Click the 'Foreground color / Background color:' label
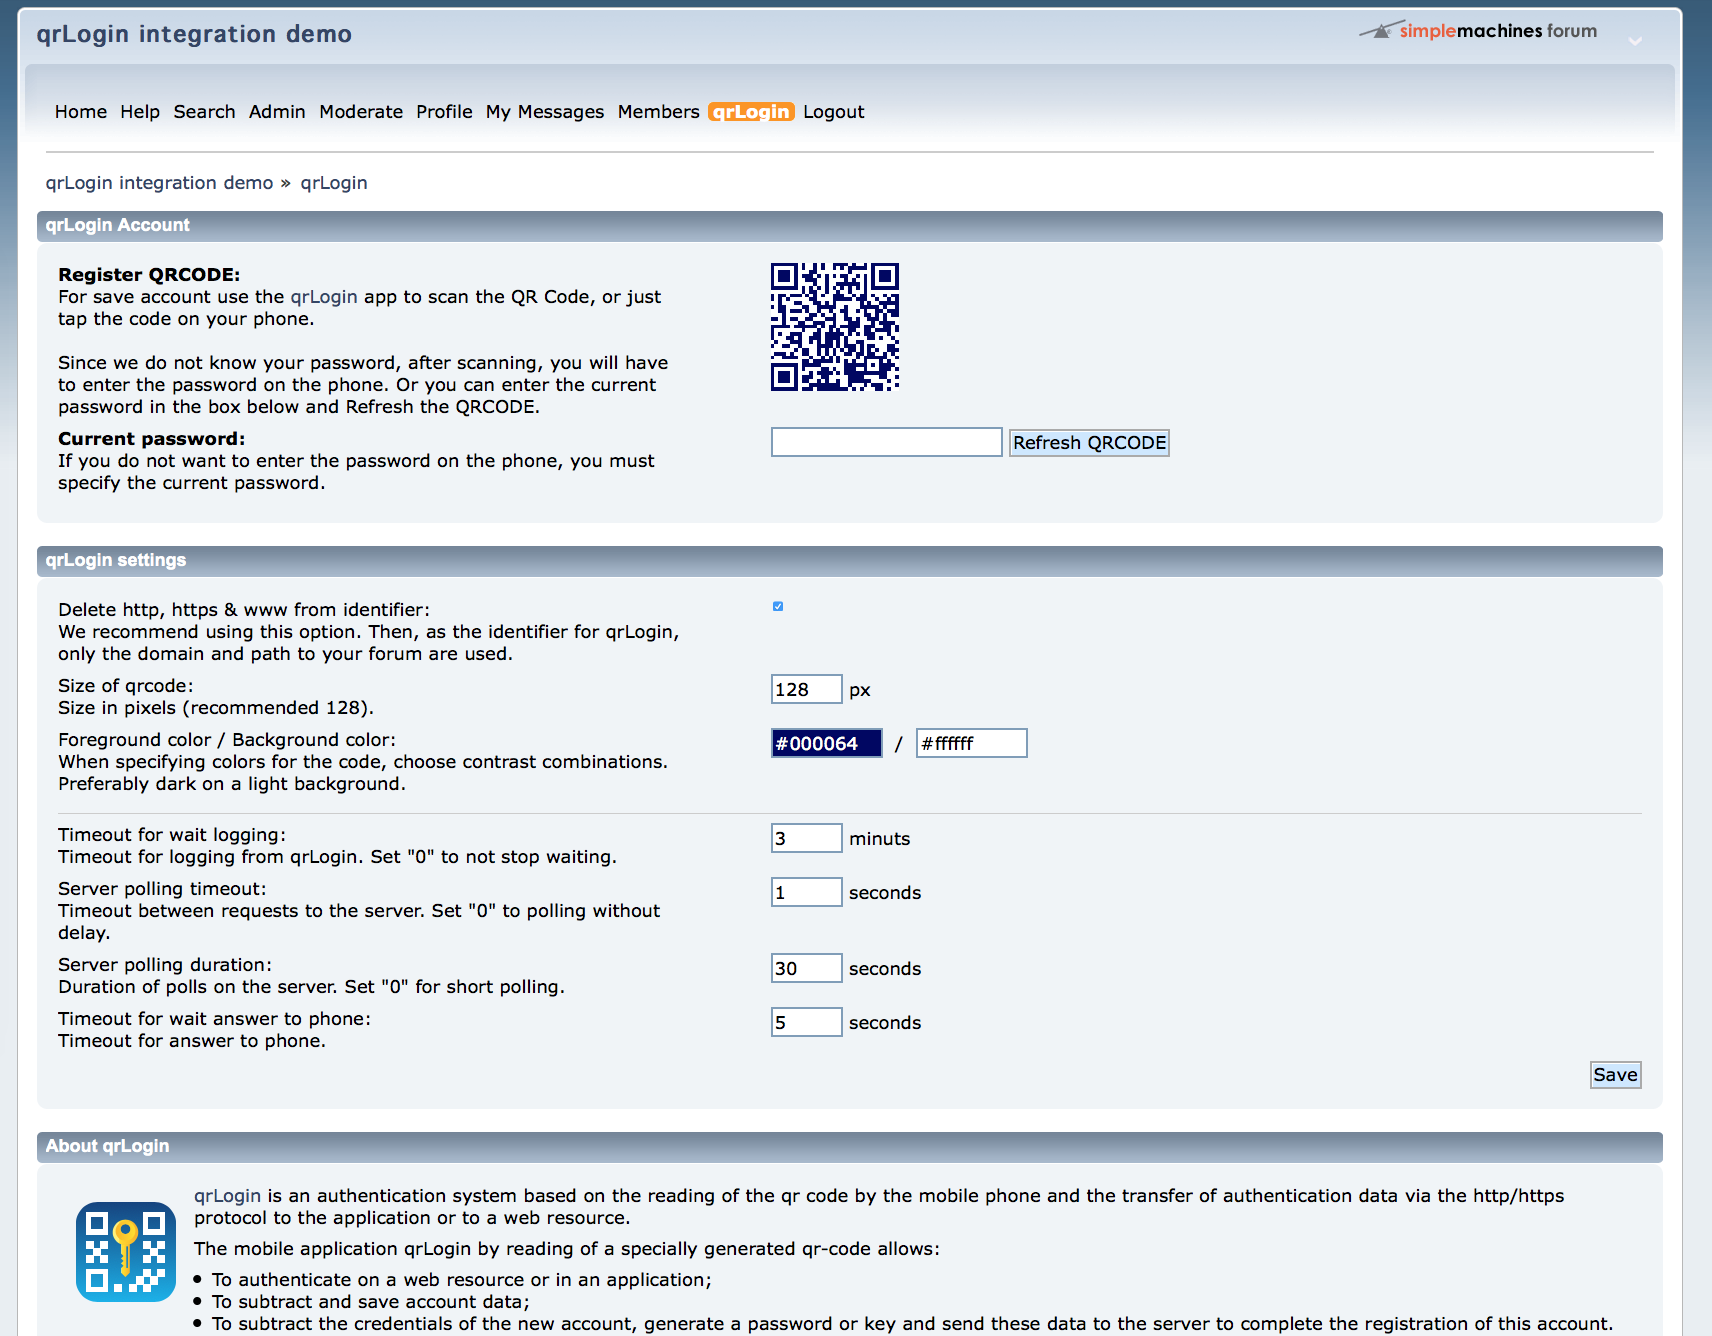Viewport: 1712px width, 1336px height. pos(227,740)
